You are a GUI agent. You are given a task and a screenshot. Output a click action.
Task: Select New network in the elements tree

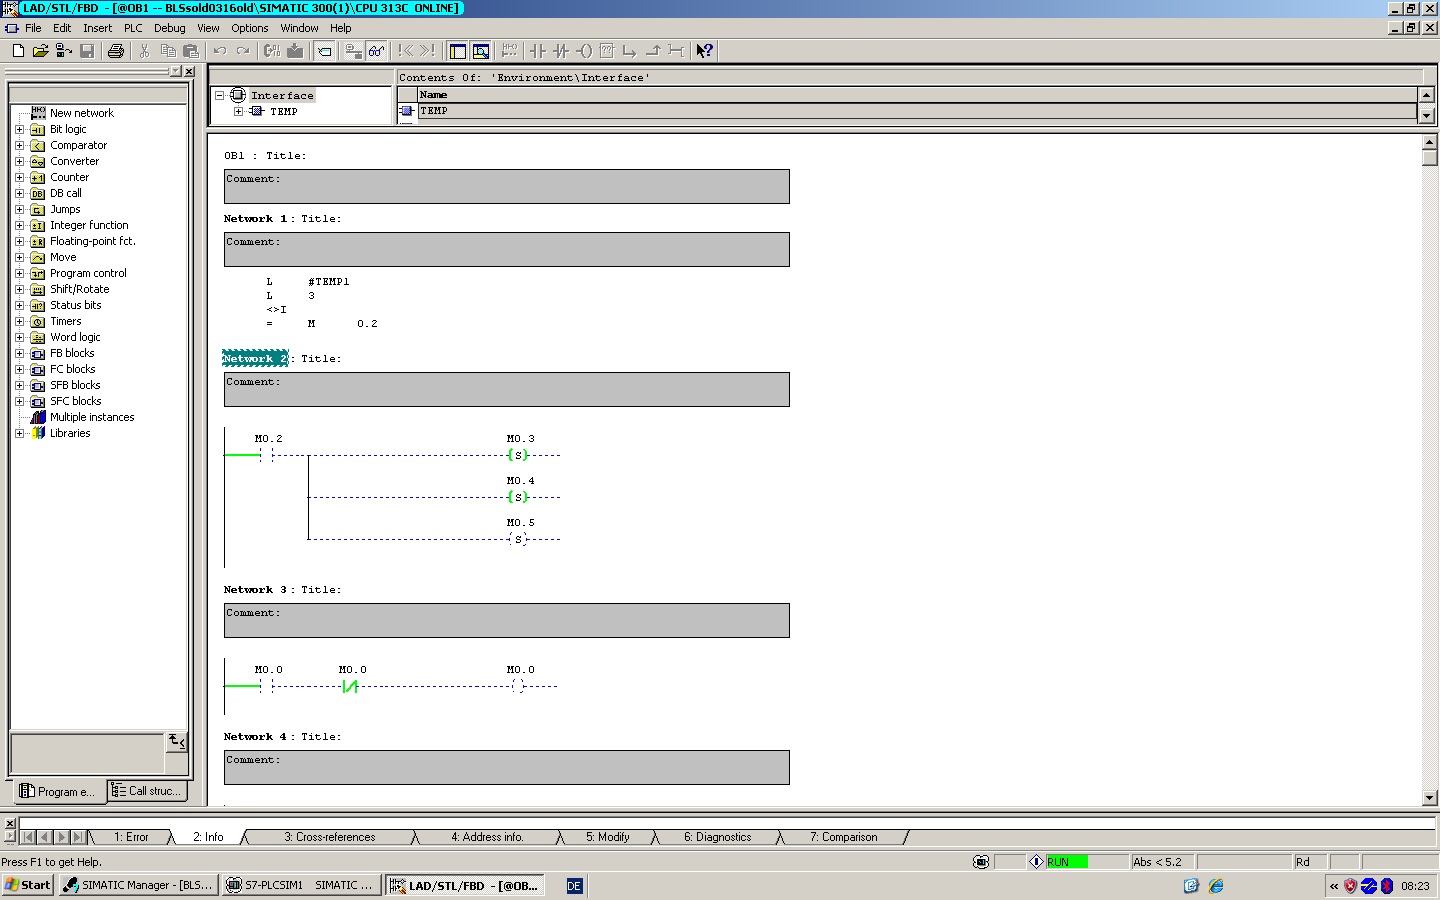[x=82, y=113]
